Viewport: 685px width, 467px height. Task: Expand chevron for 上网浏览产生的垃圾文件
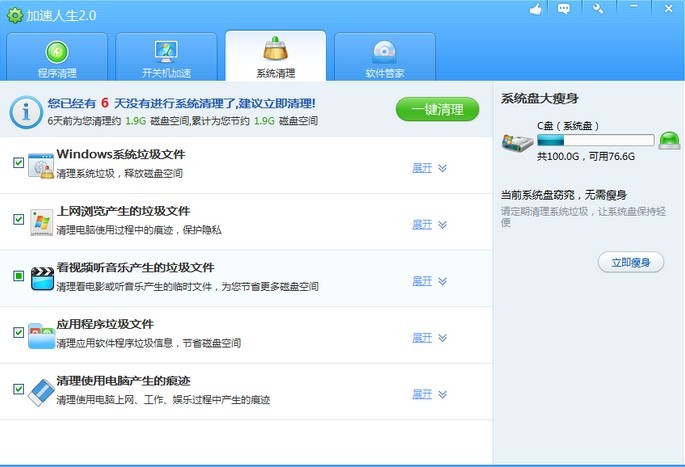point(443,225)
